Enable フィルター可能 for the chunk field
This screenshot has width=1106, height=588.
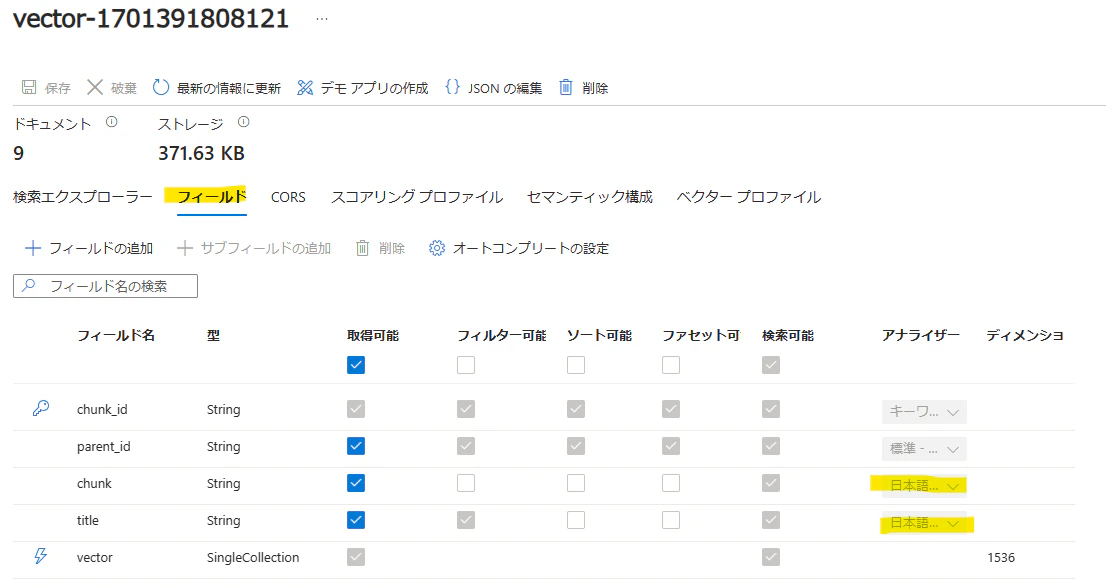[x=466, y=483]
